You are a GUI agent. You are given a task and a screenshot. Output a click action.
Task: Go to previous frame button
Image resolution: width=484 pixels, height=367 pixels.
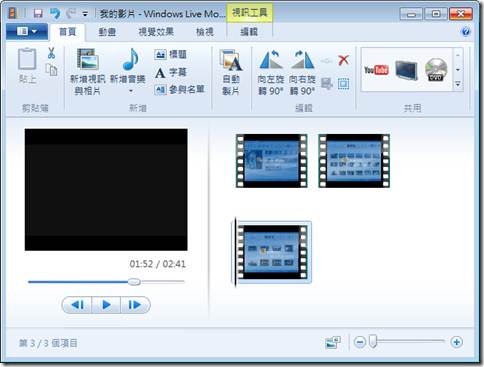(x=78, y=305)
